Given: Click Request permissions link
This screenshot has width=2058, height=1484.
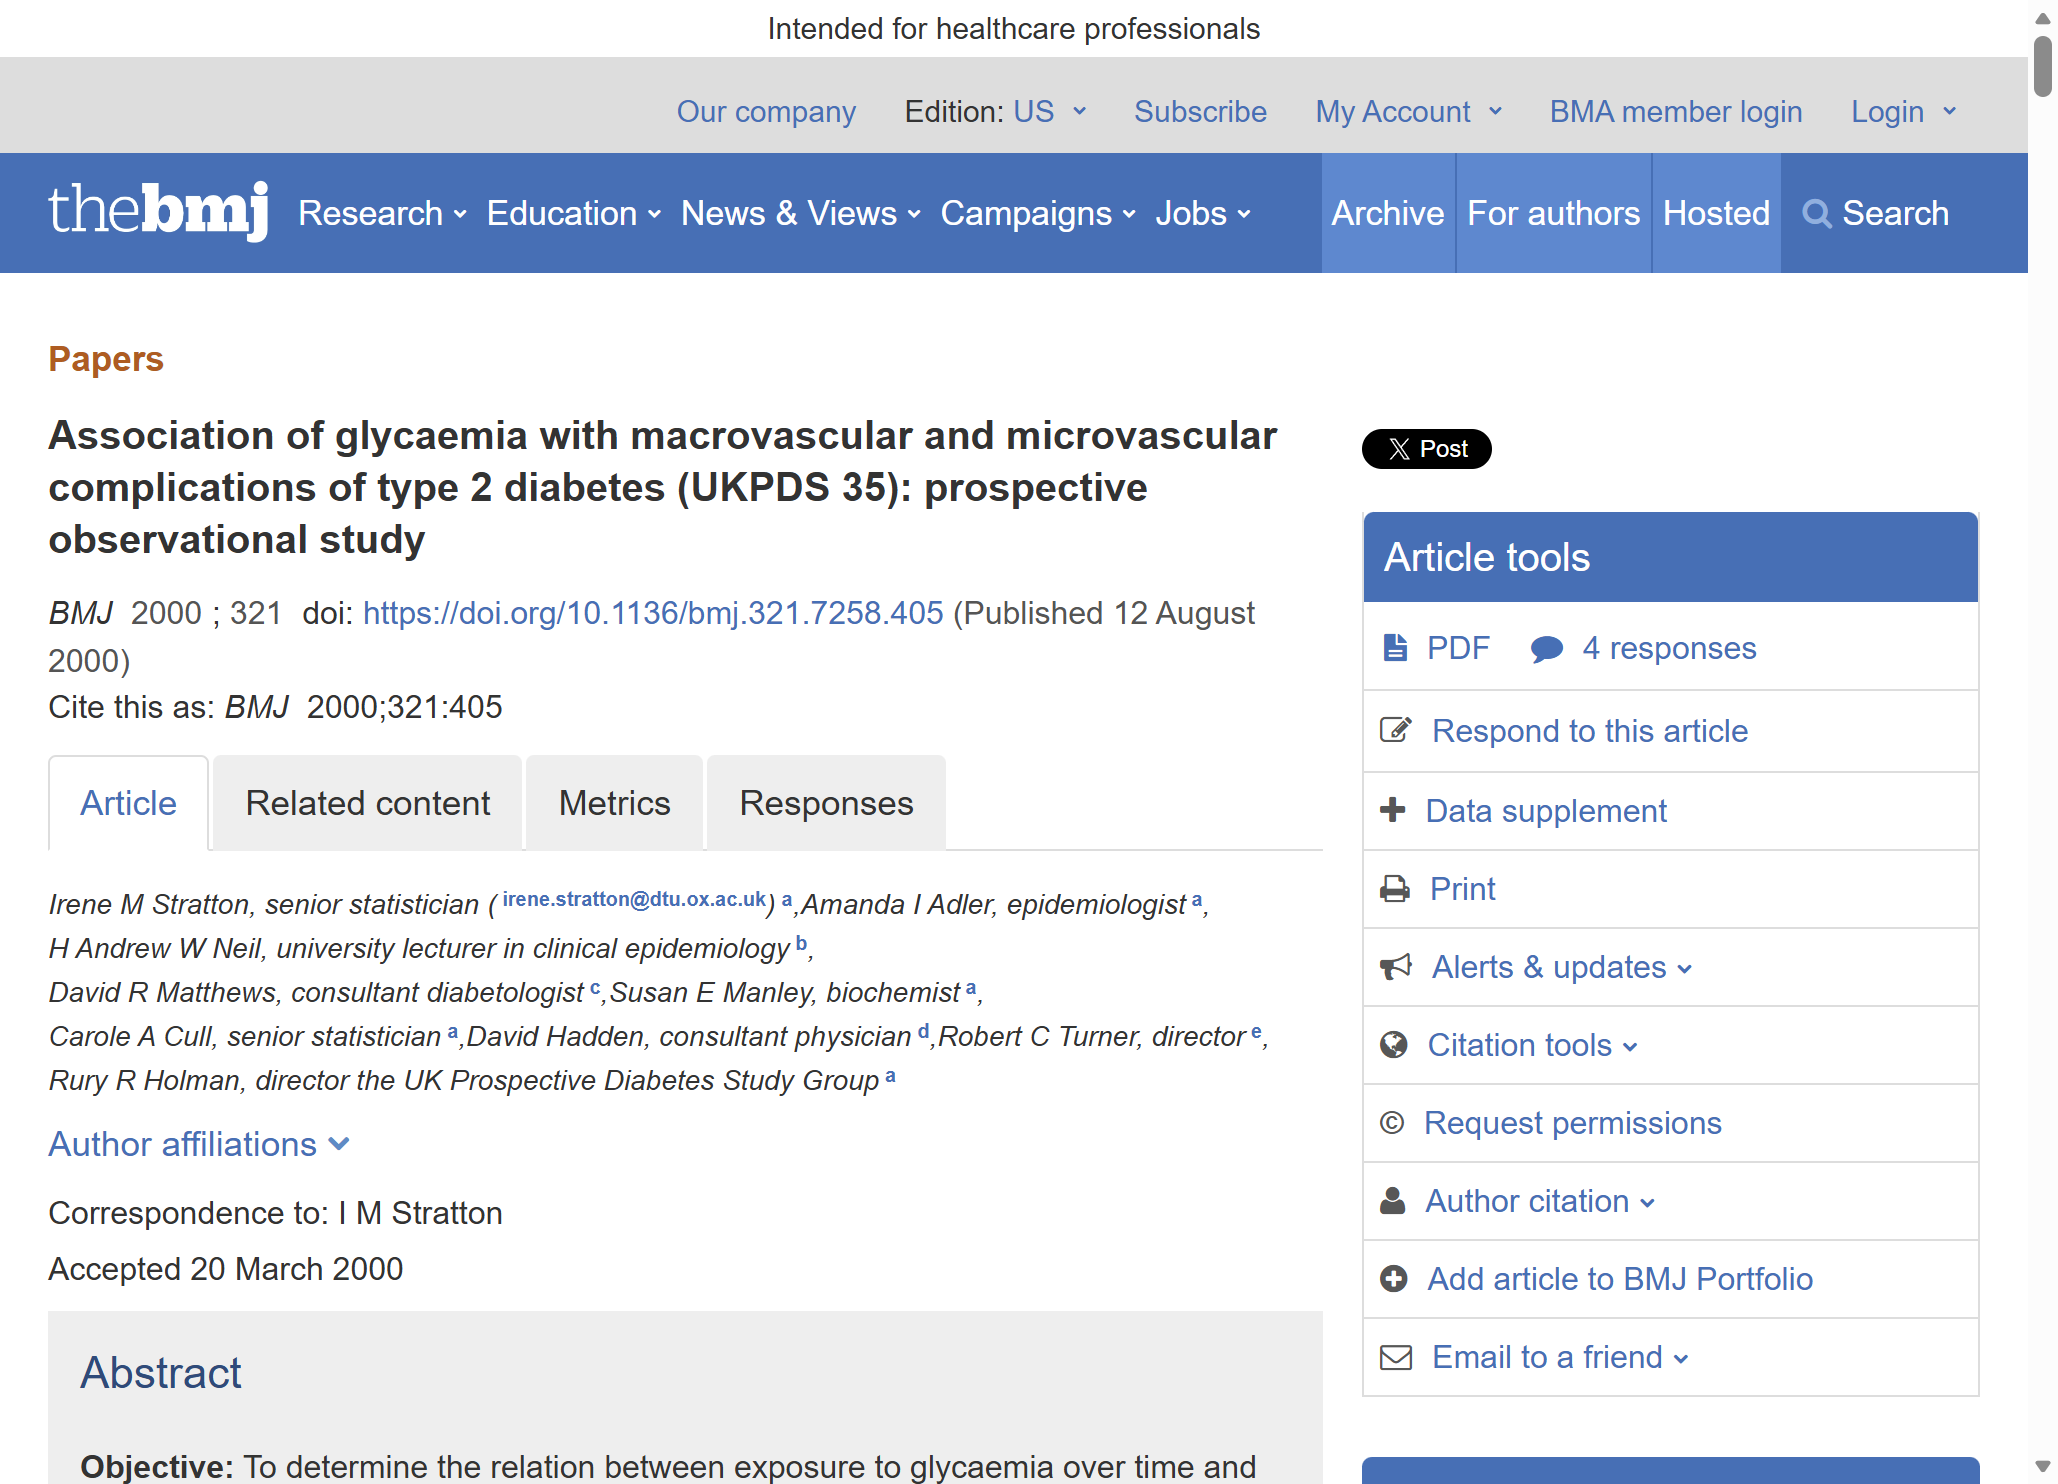Looking at the screenshot, I should [x=1572, y=1123].
